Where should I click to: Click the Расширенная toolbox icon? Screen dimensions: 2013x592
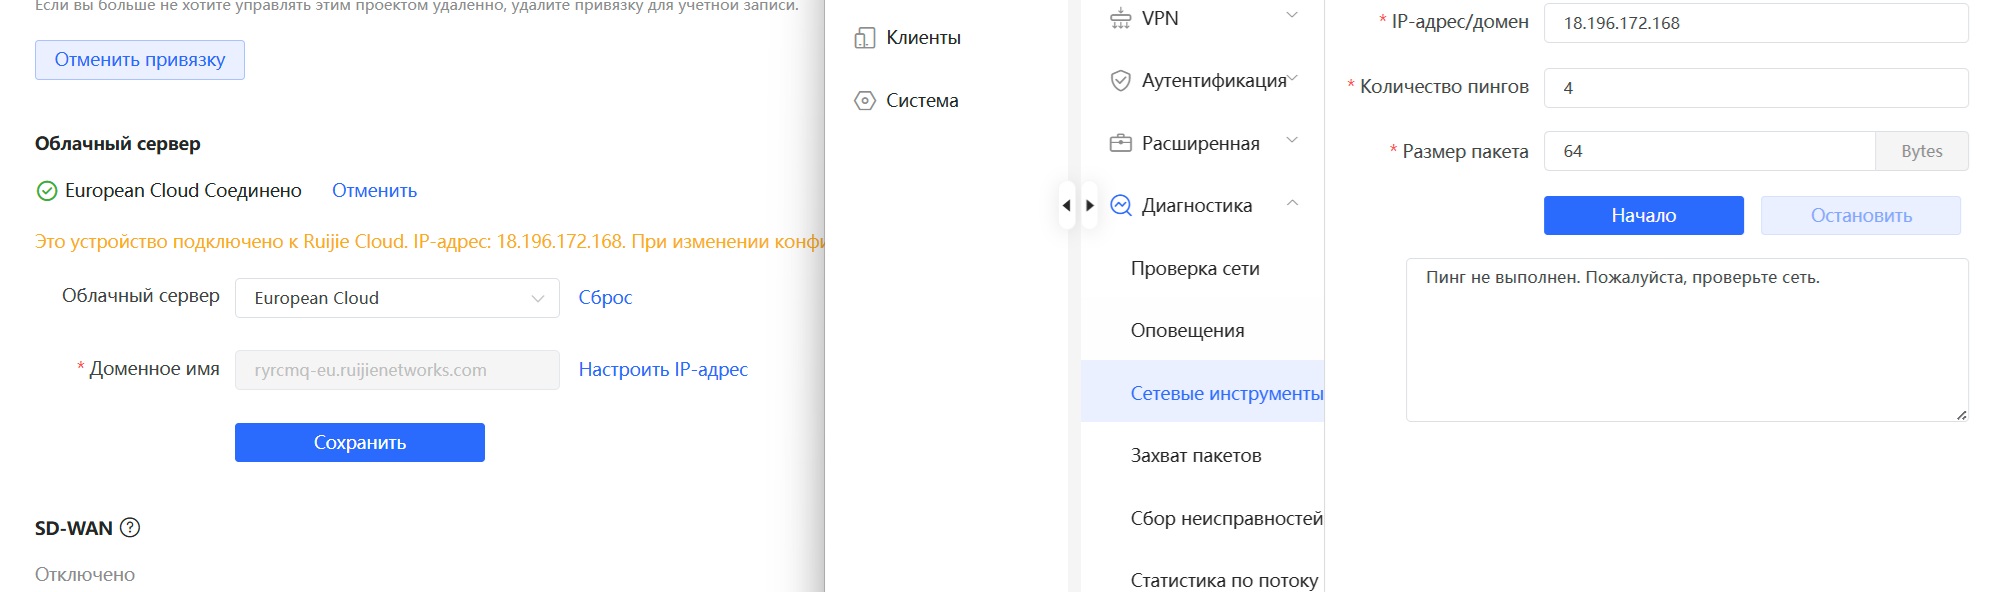(1121, 143)
